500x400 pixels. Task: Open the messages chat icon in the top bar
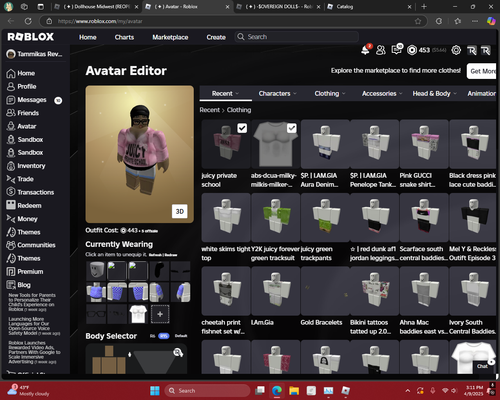pyautogui.click(x=396, y=50)
